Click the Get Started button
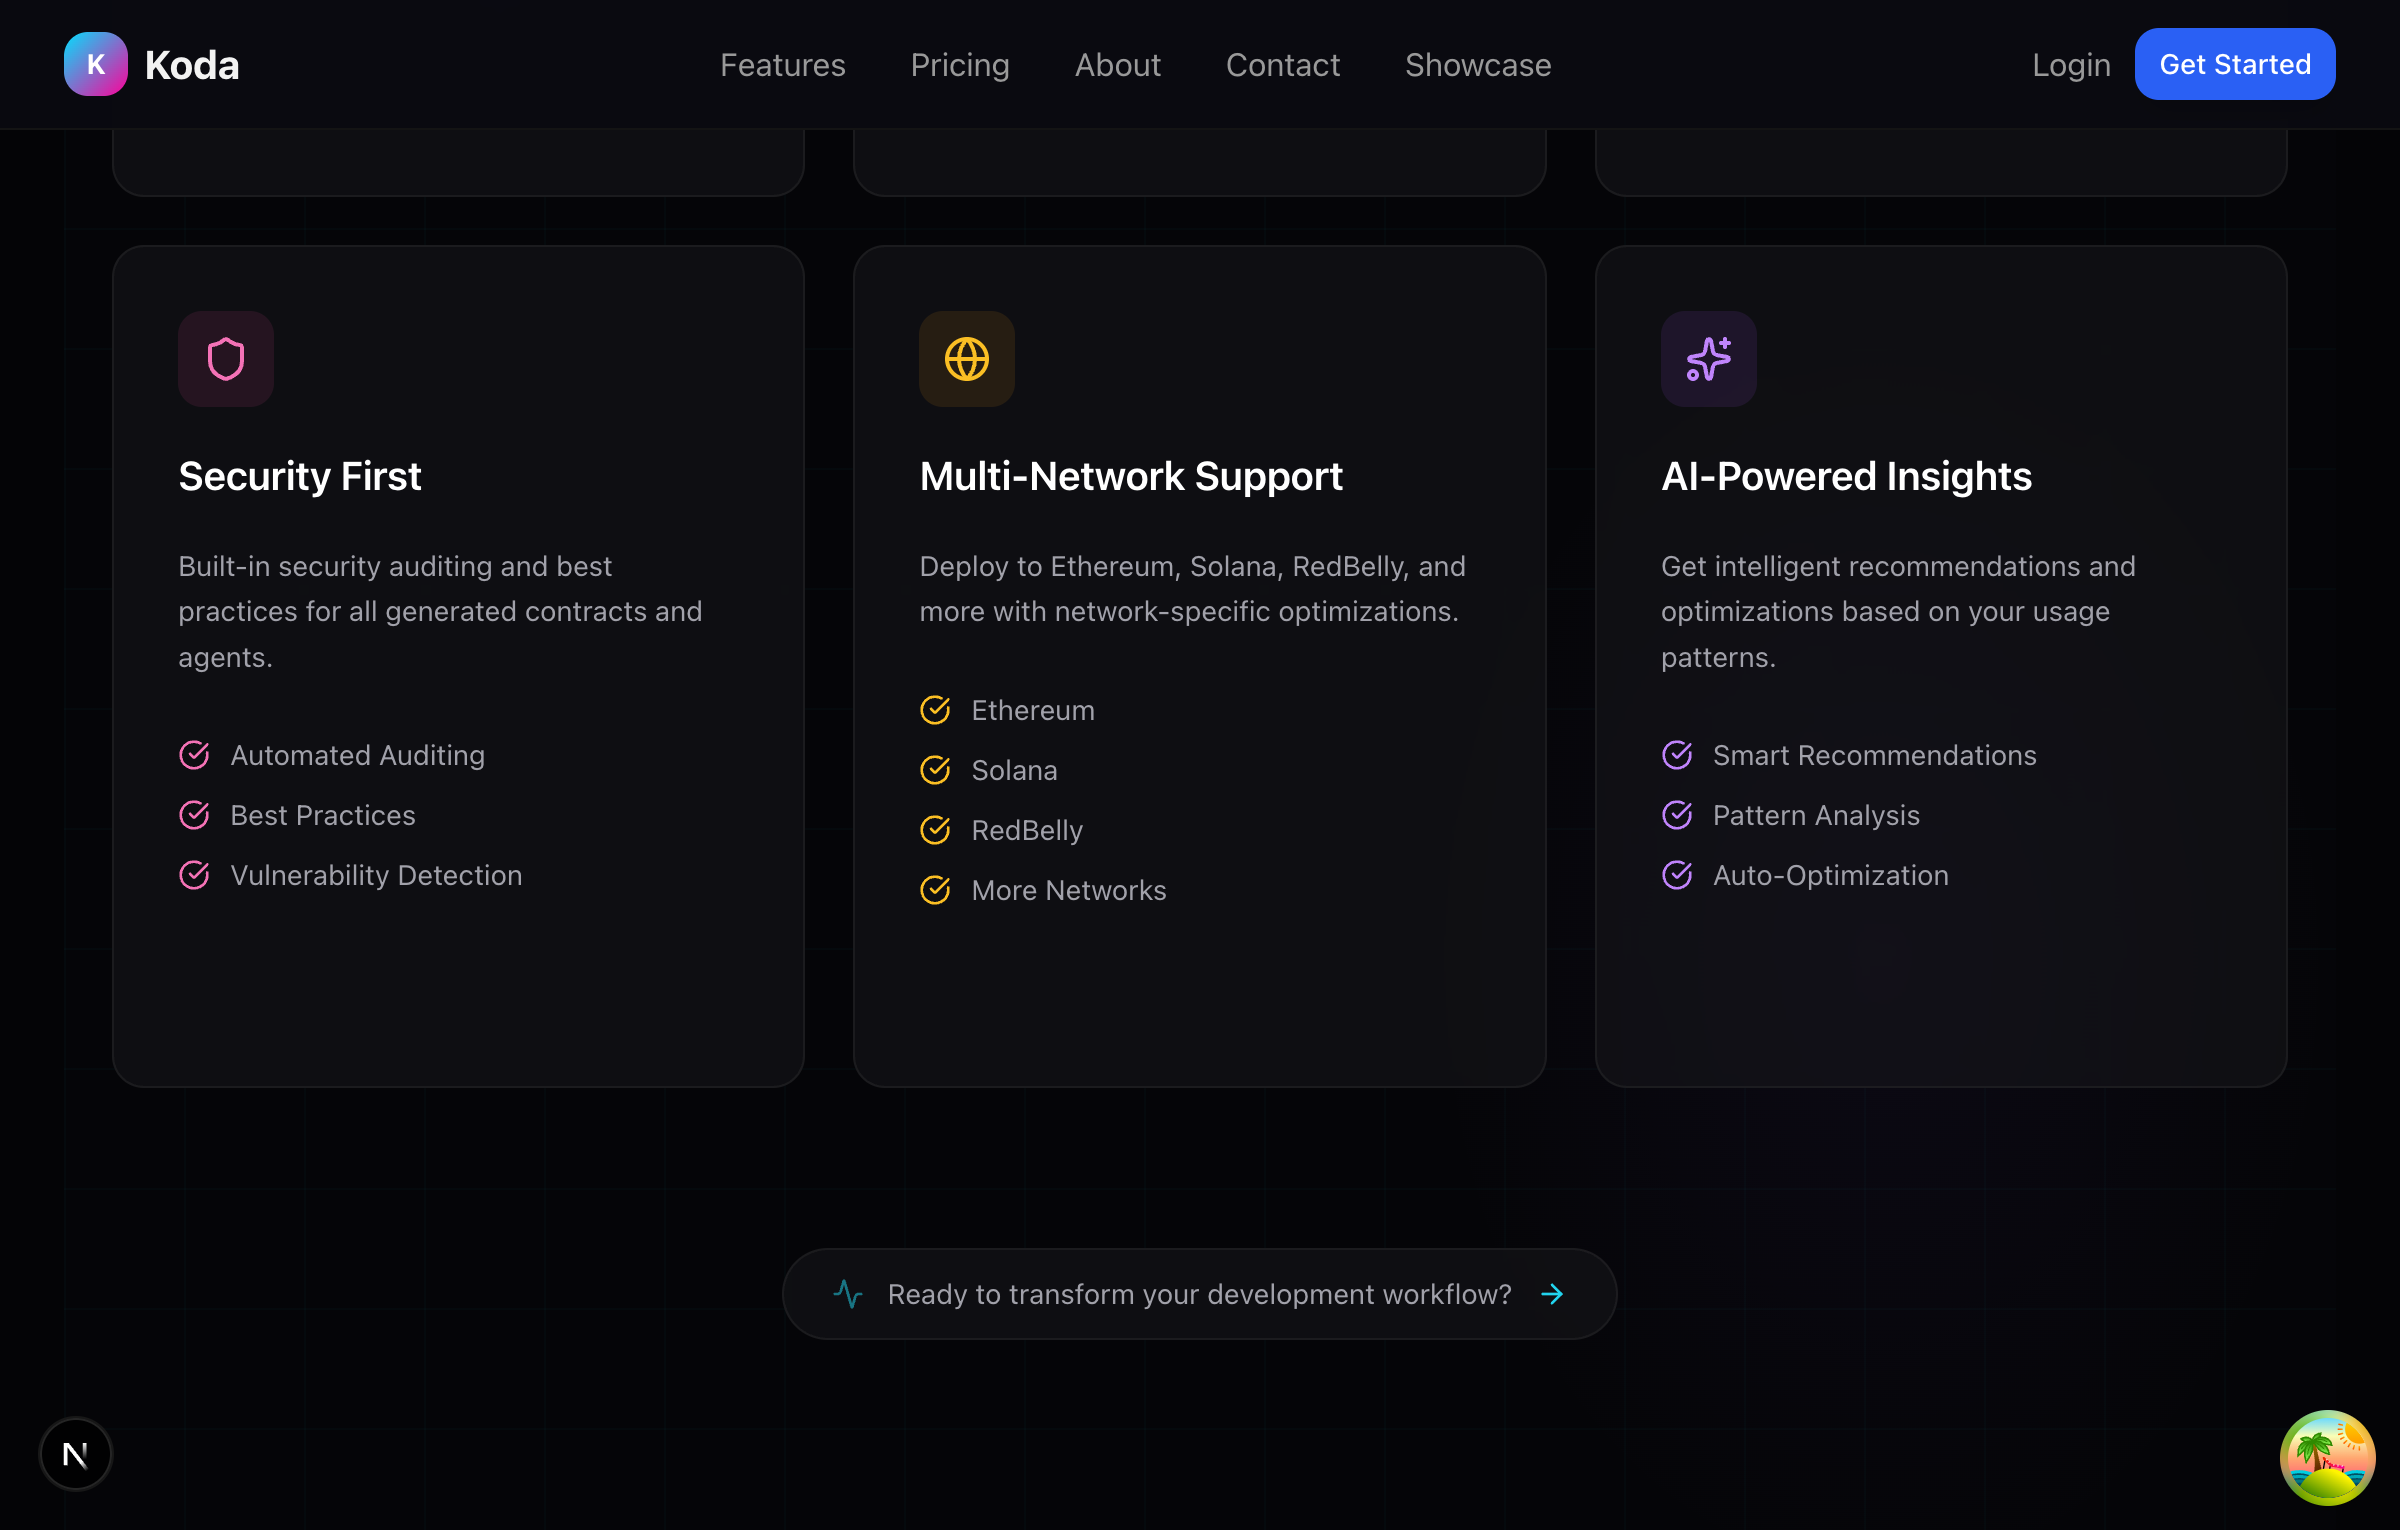The height and width of the screenshot is (1530, 2400). pos(2234,64)
